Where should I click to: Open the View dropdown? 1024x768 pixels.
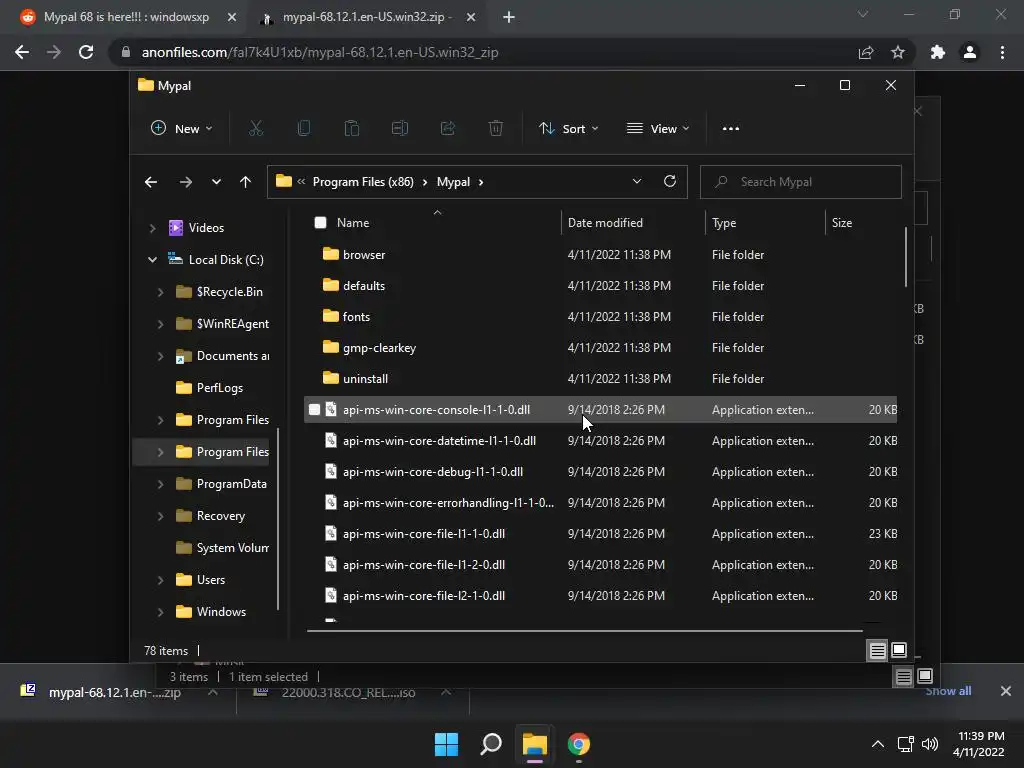tap(658, 129)
